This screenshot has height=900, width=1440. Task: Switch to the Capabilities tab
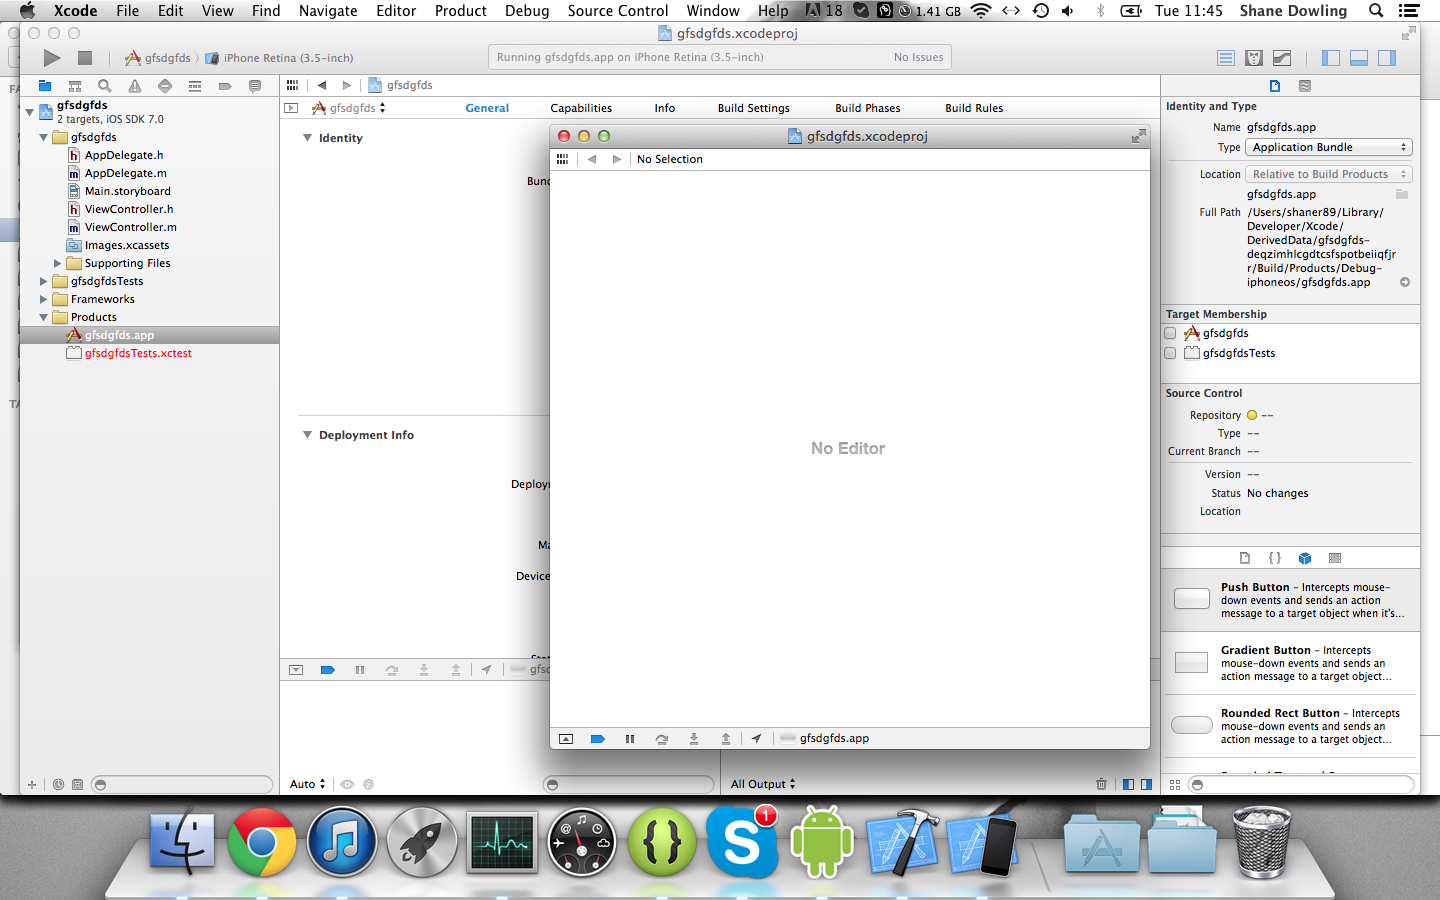click(x=581, y=107)
